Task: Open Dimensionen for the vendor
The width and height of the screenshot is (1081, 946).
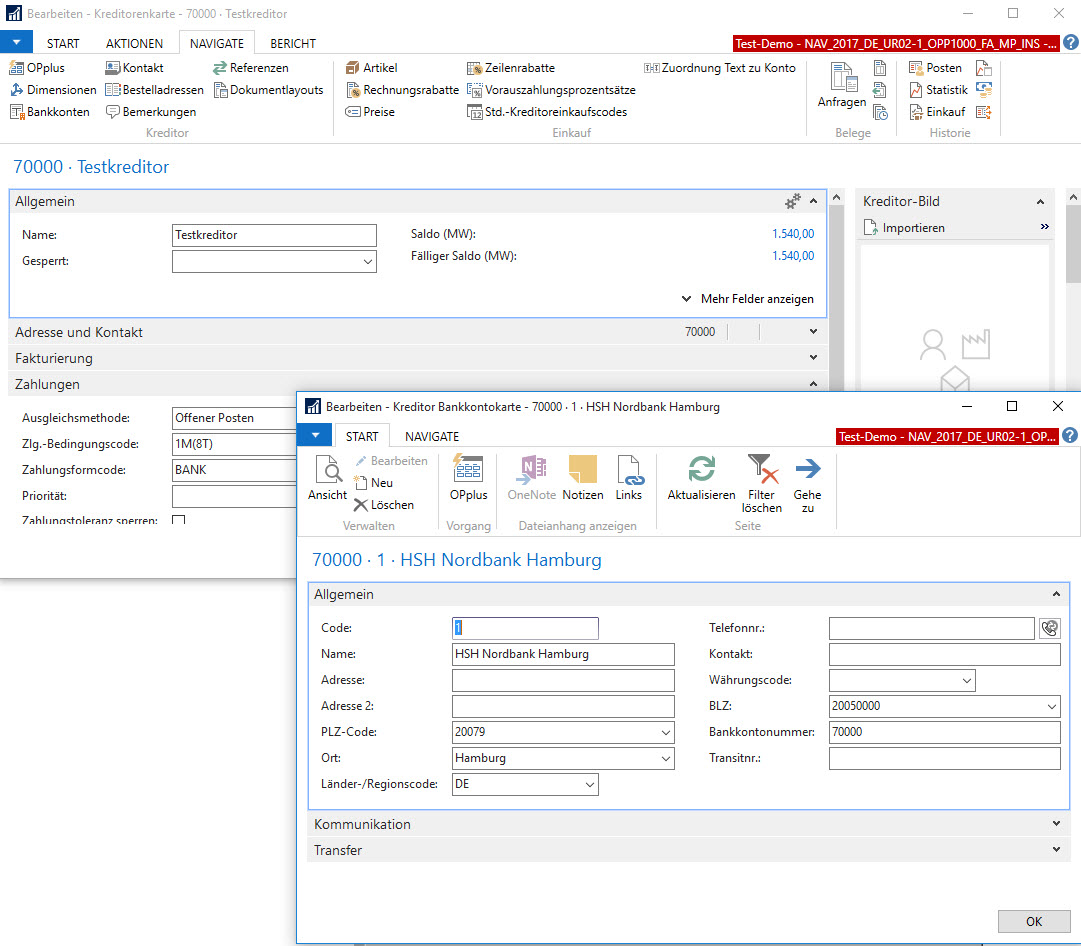Action: click(x=53, y=90)
